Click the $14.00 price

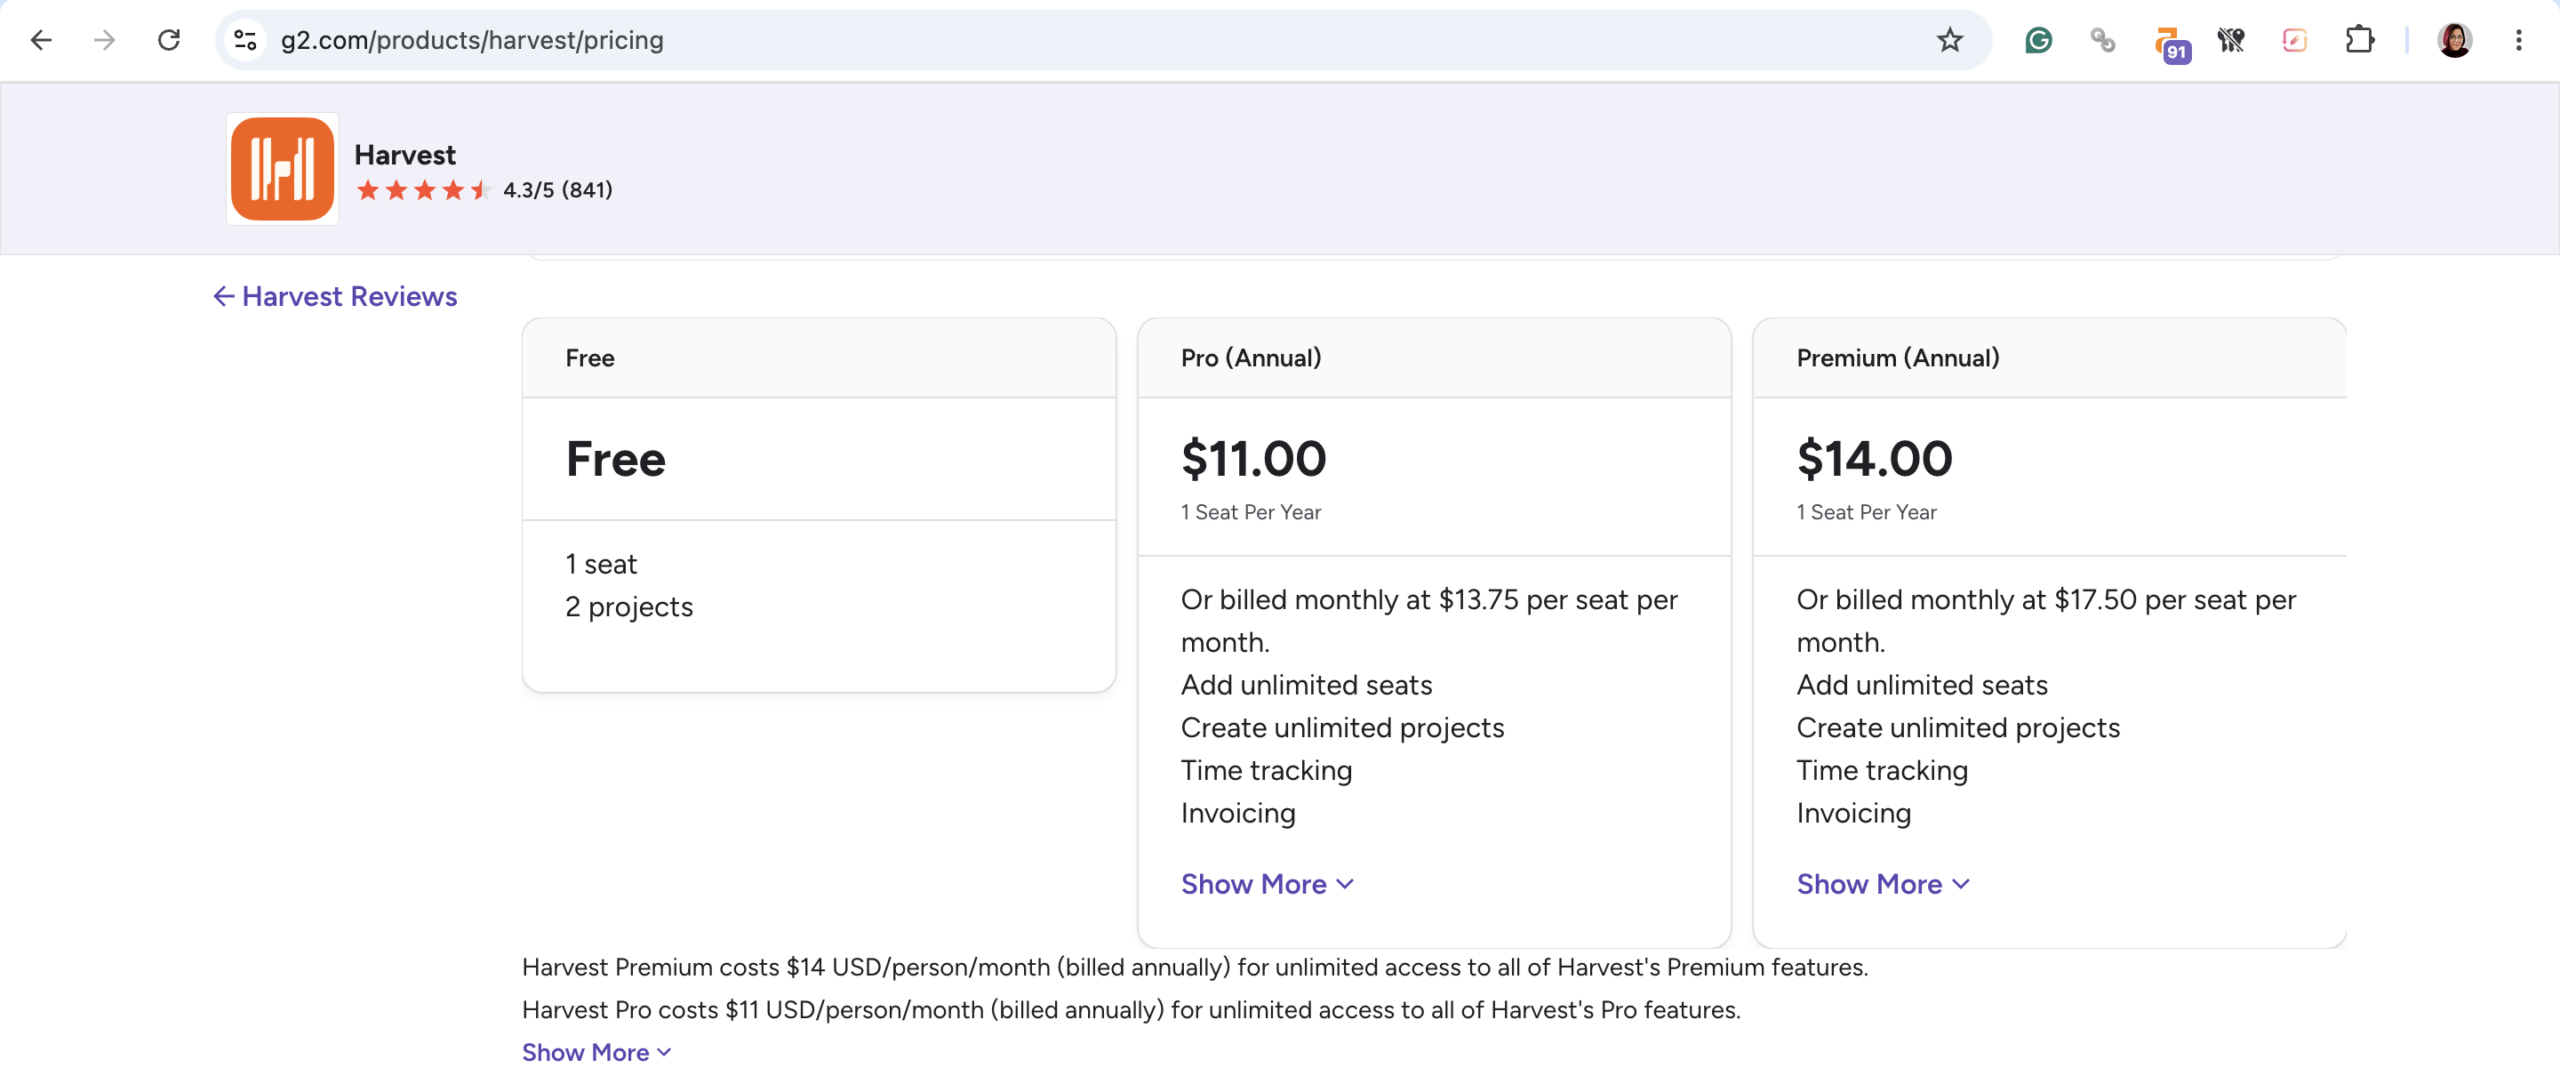[x=1875, y=459]
